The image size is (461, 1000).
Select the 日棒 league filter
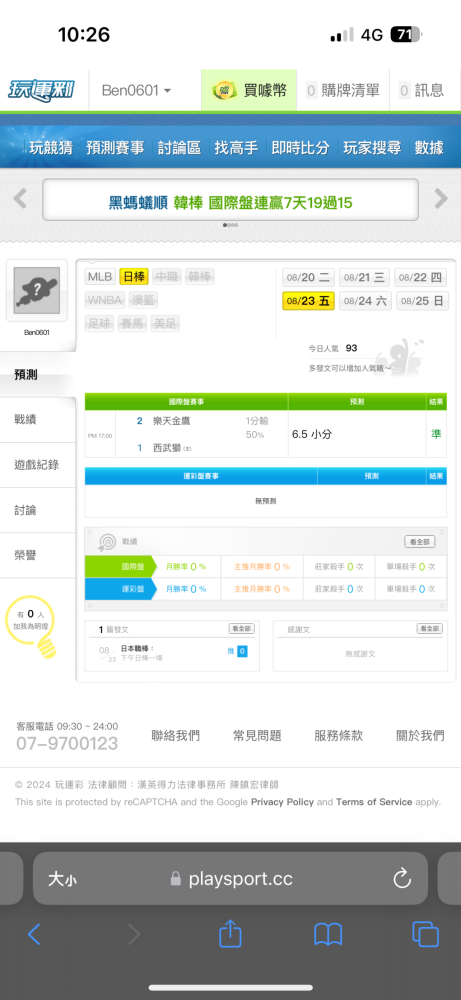coord(134,277)
